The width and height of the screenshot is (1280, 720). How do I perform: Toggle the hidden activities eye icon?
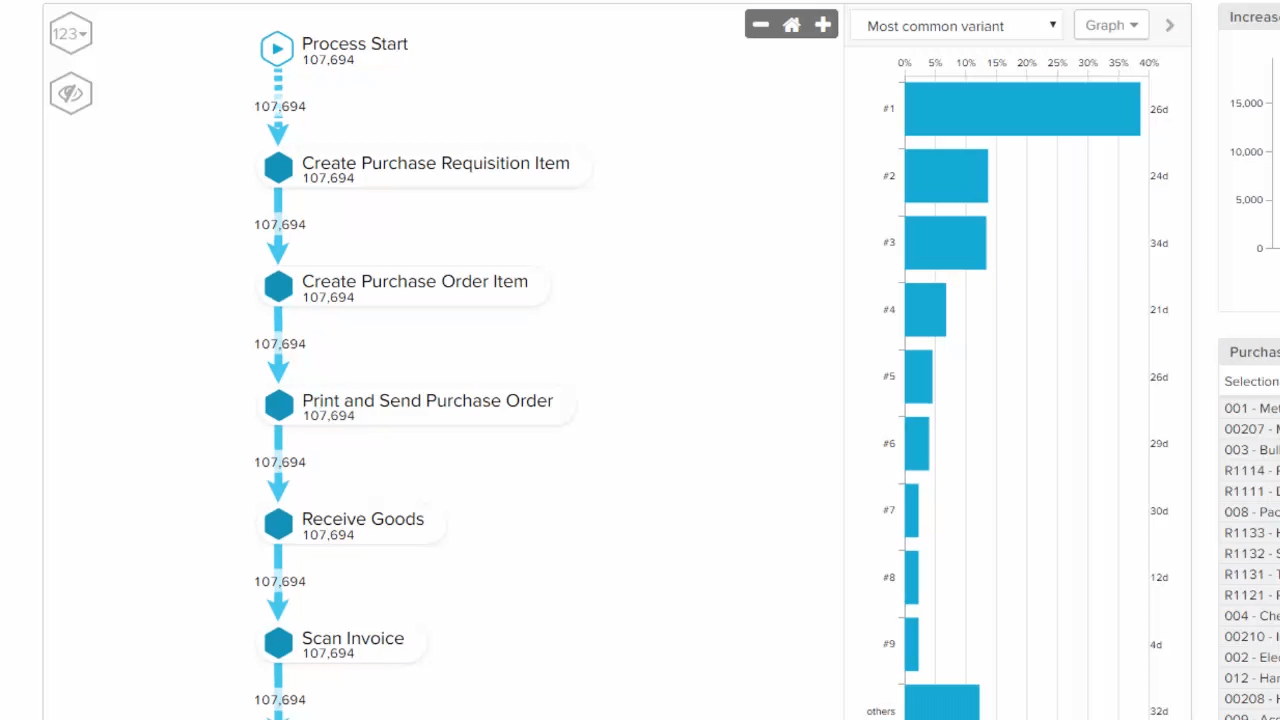tap(70, 94)
